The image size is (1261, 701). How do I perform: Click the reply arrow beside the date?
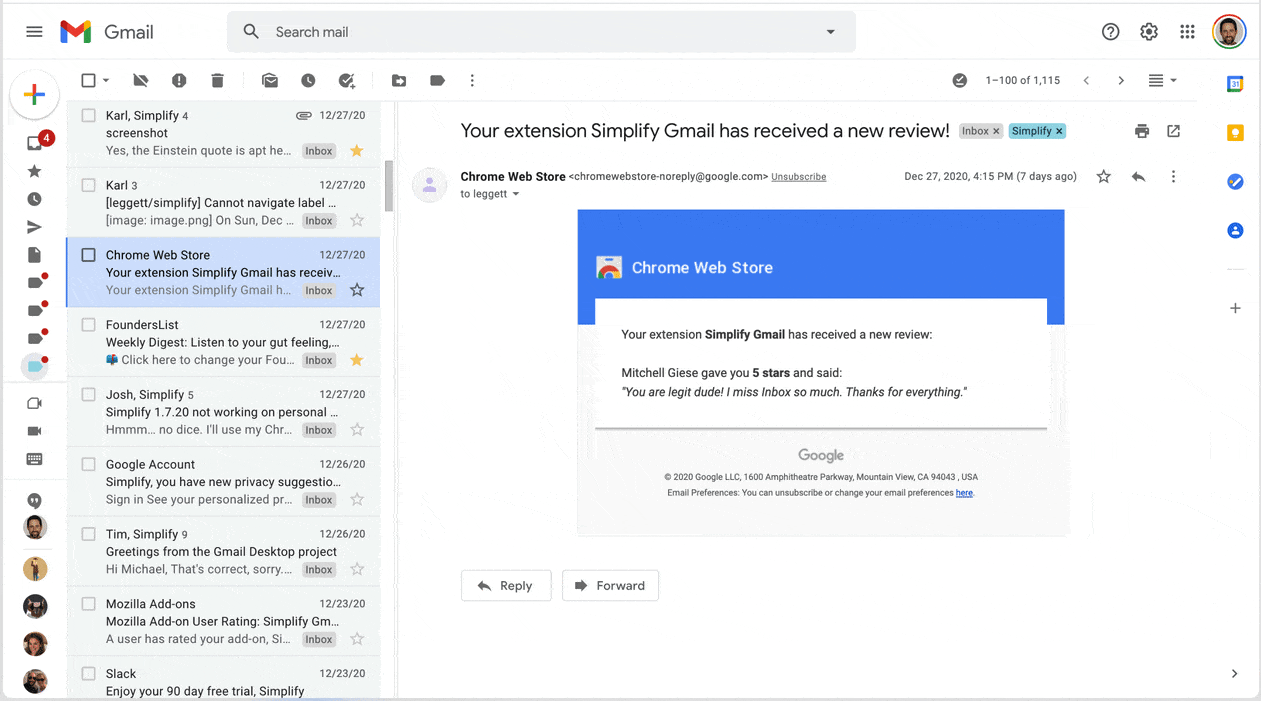1138,176
